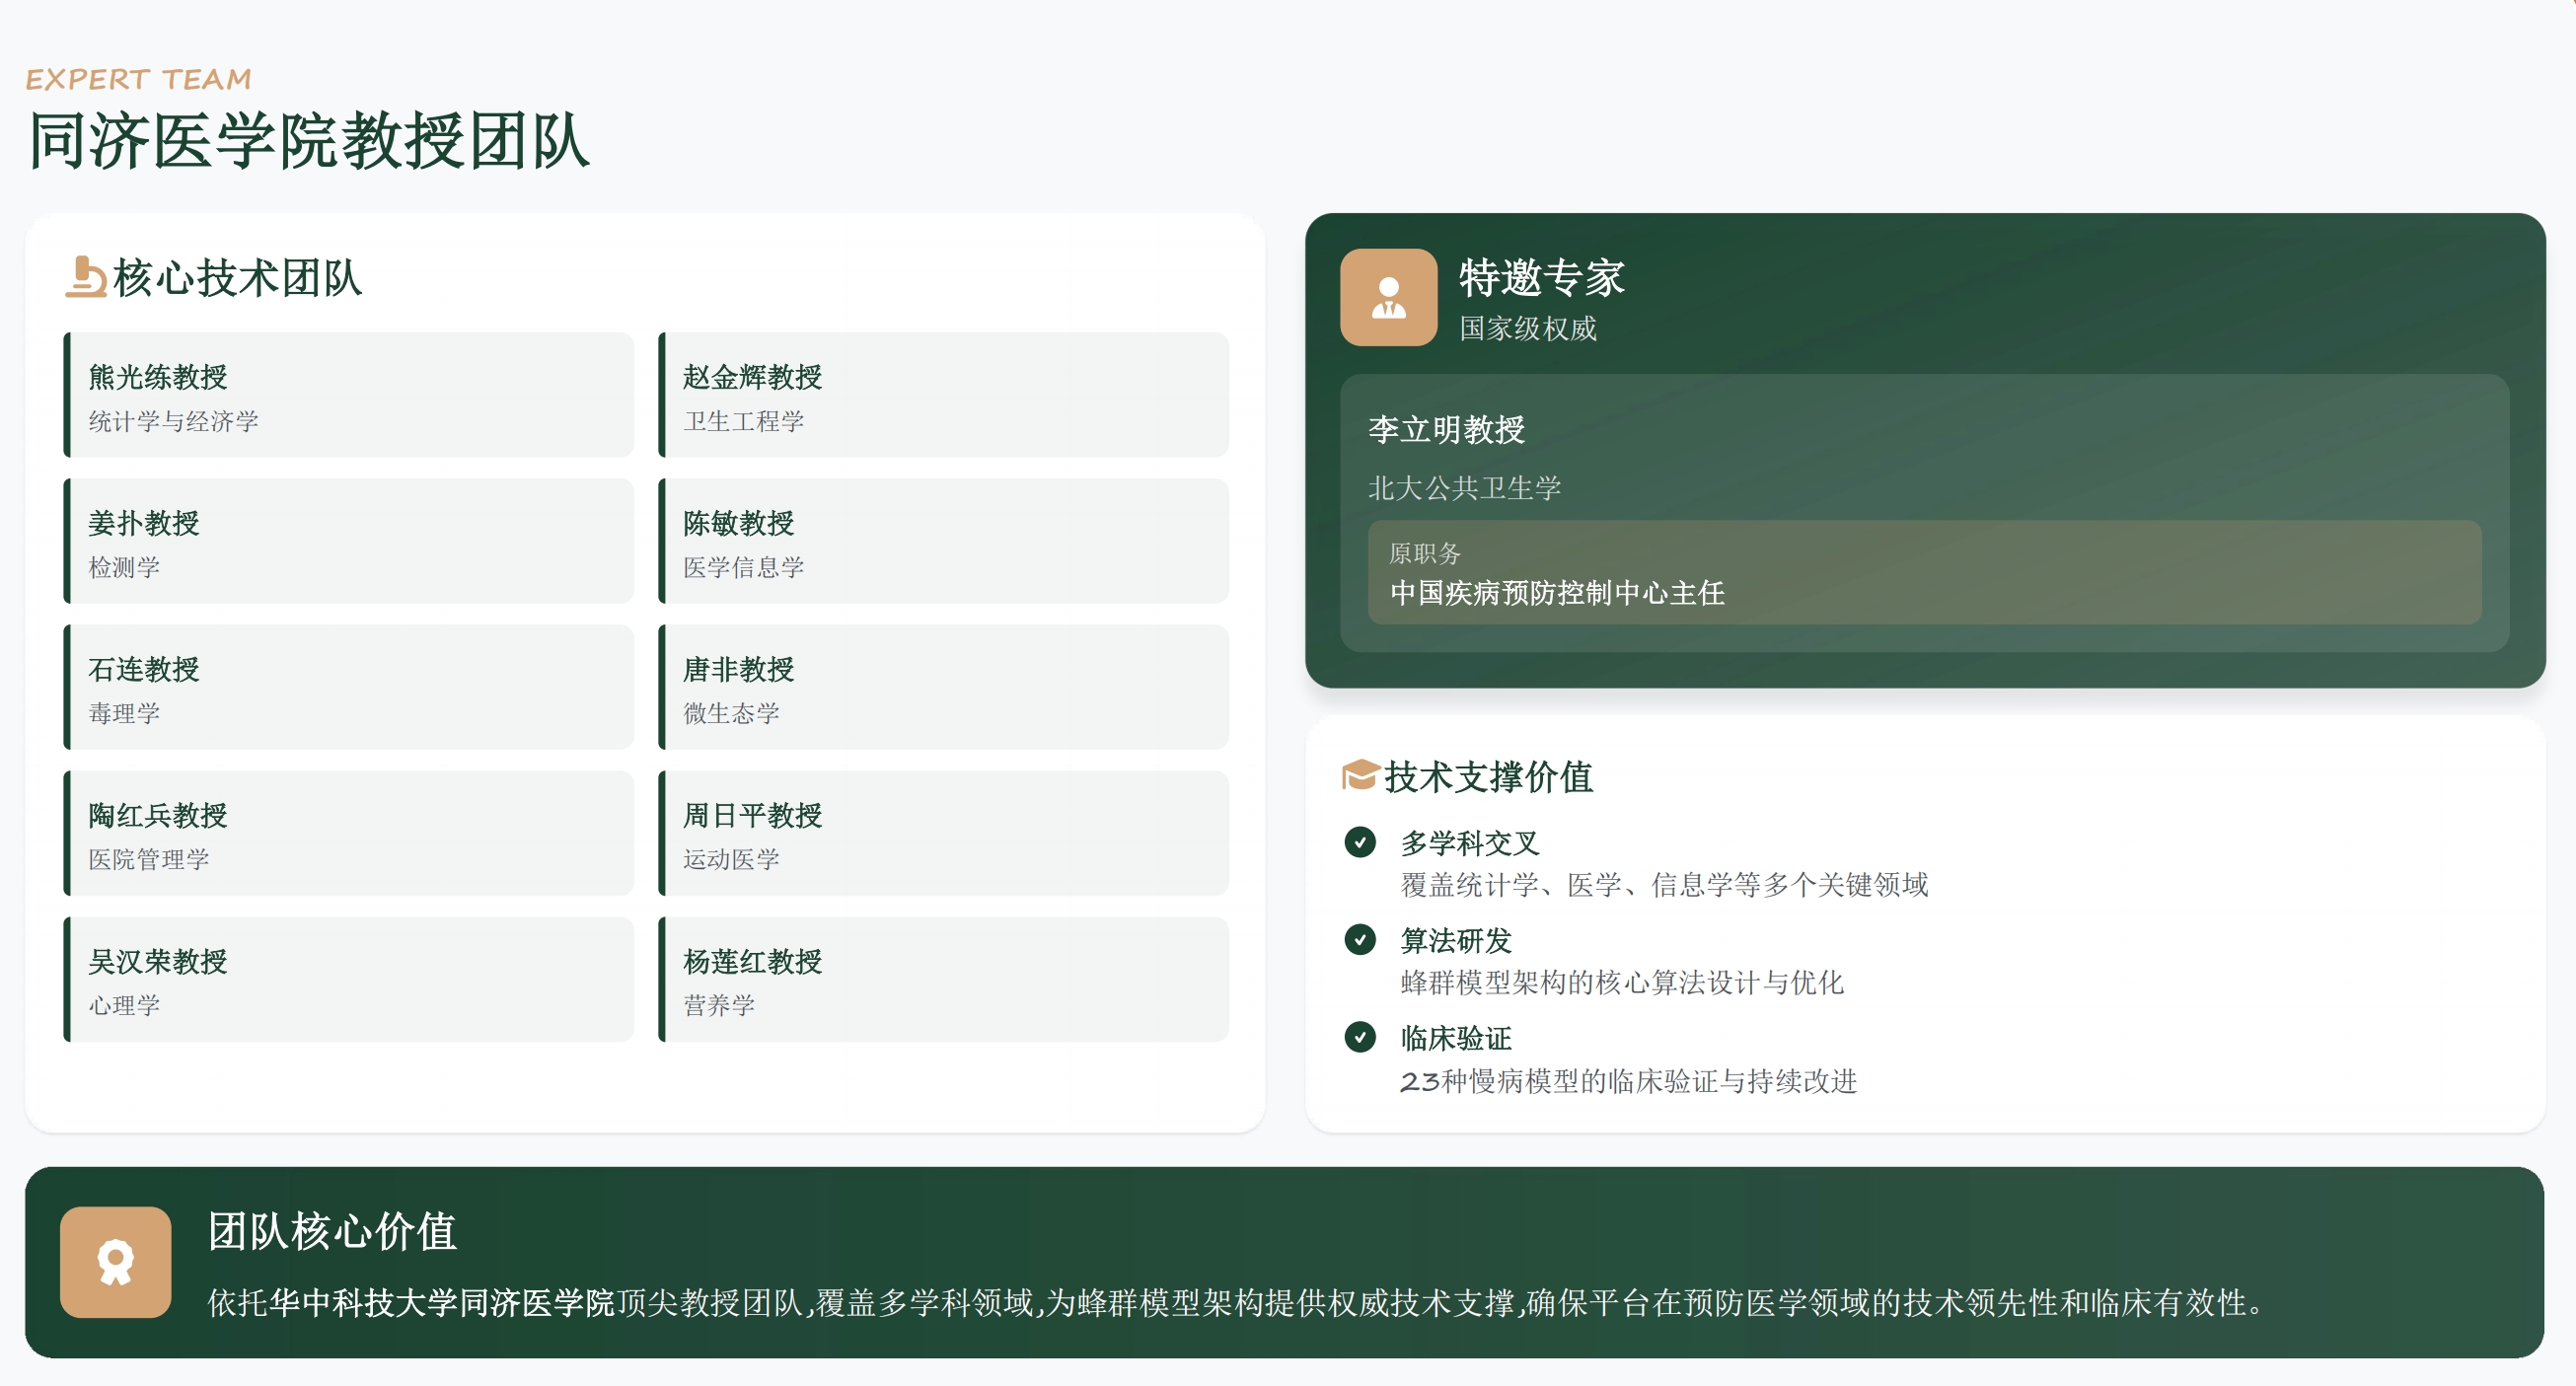Click the 杨莲红教授 营养学 card
2576x1386 pixels.
(x=943, y=980)
